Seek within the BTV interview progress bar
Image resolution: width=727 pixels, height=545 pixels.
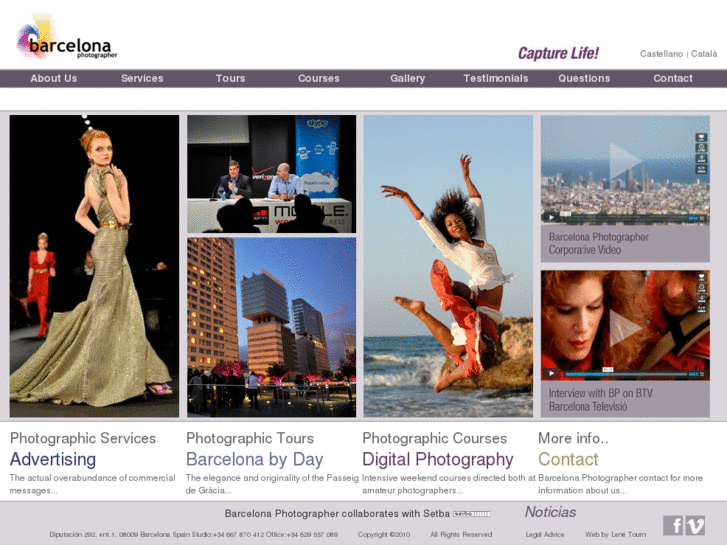pos(624,374)
